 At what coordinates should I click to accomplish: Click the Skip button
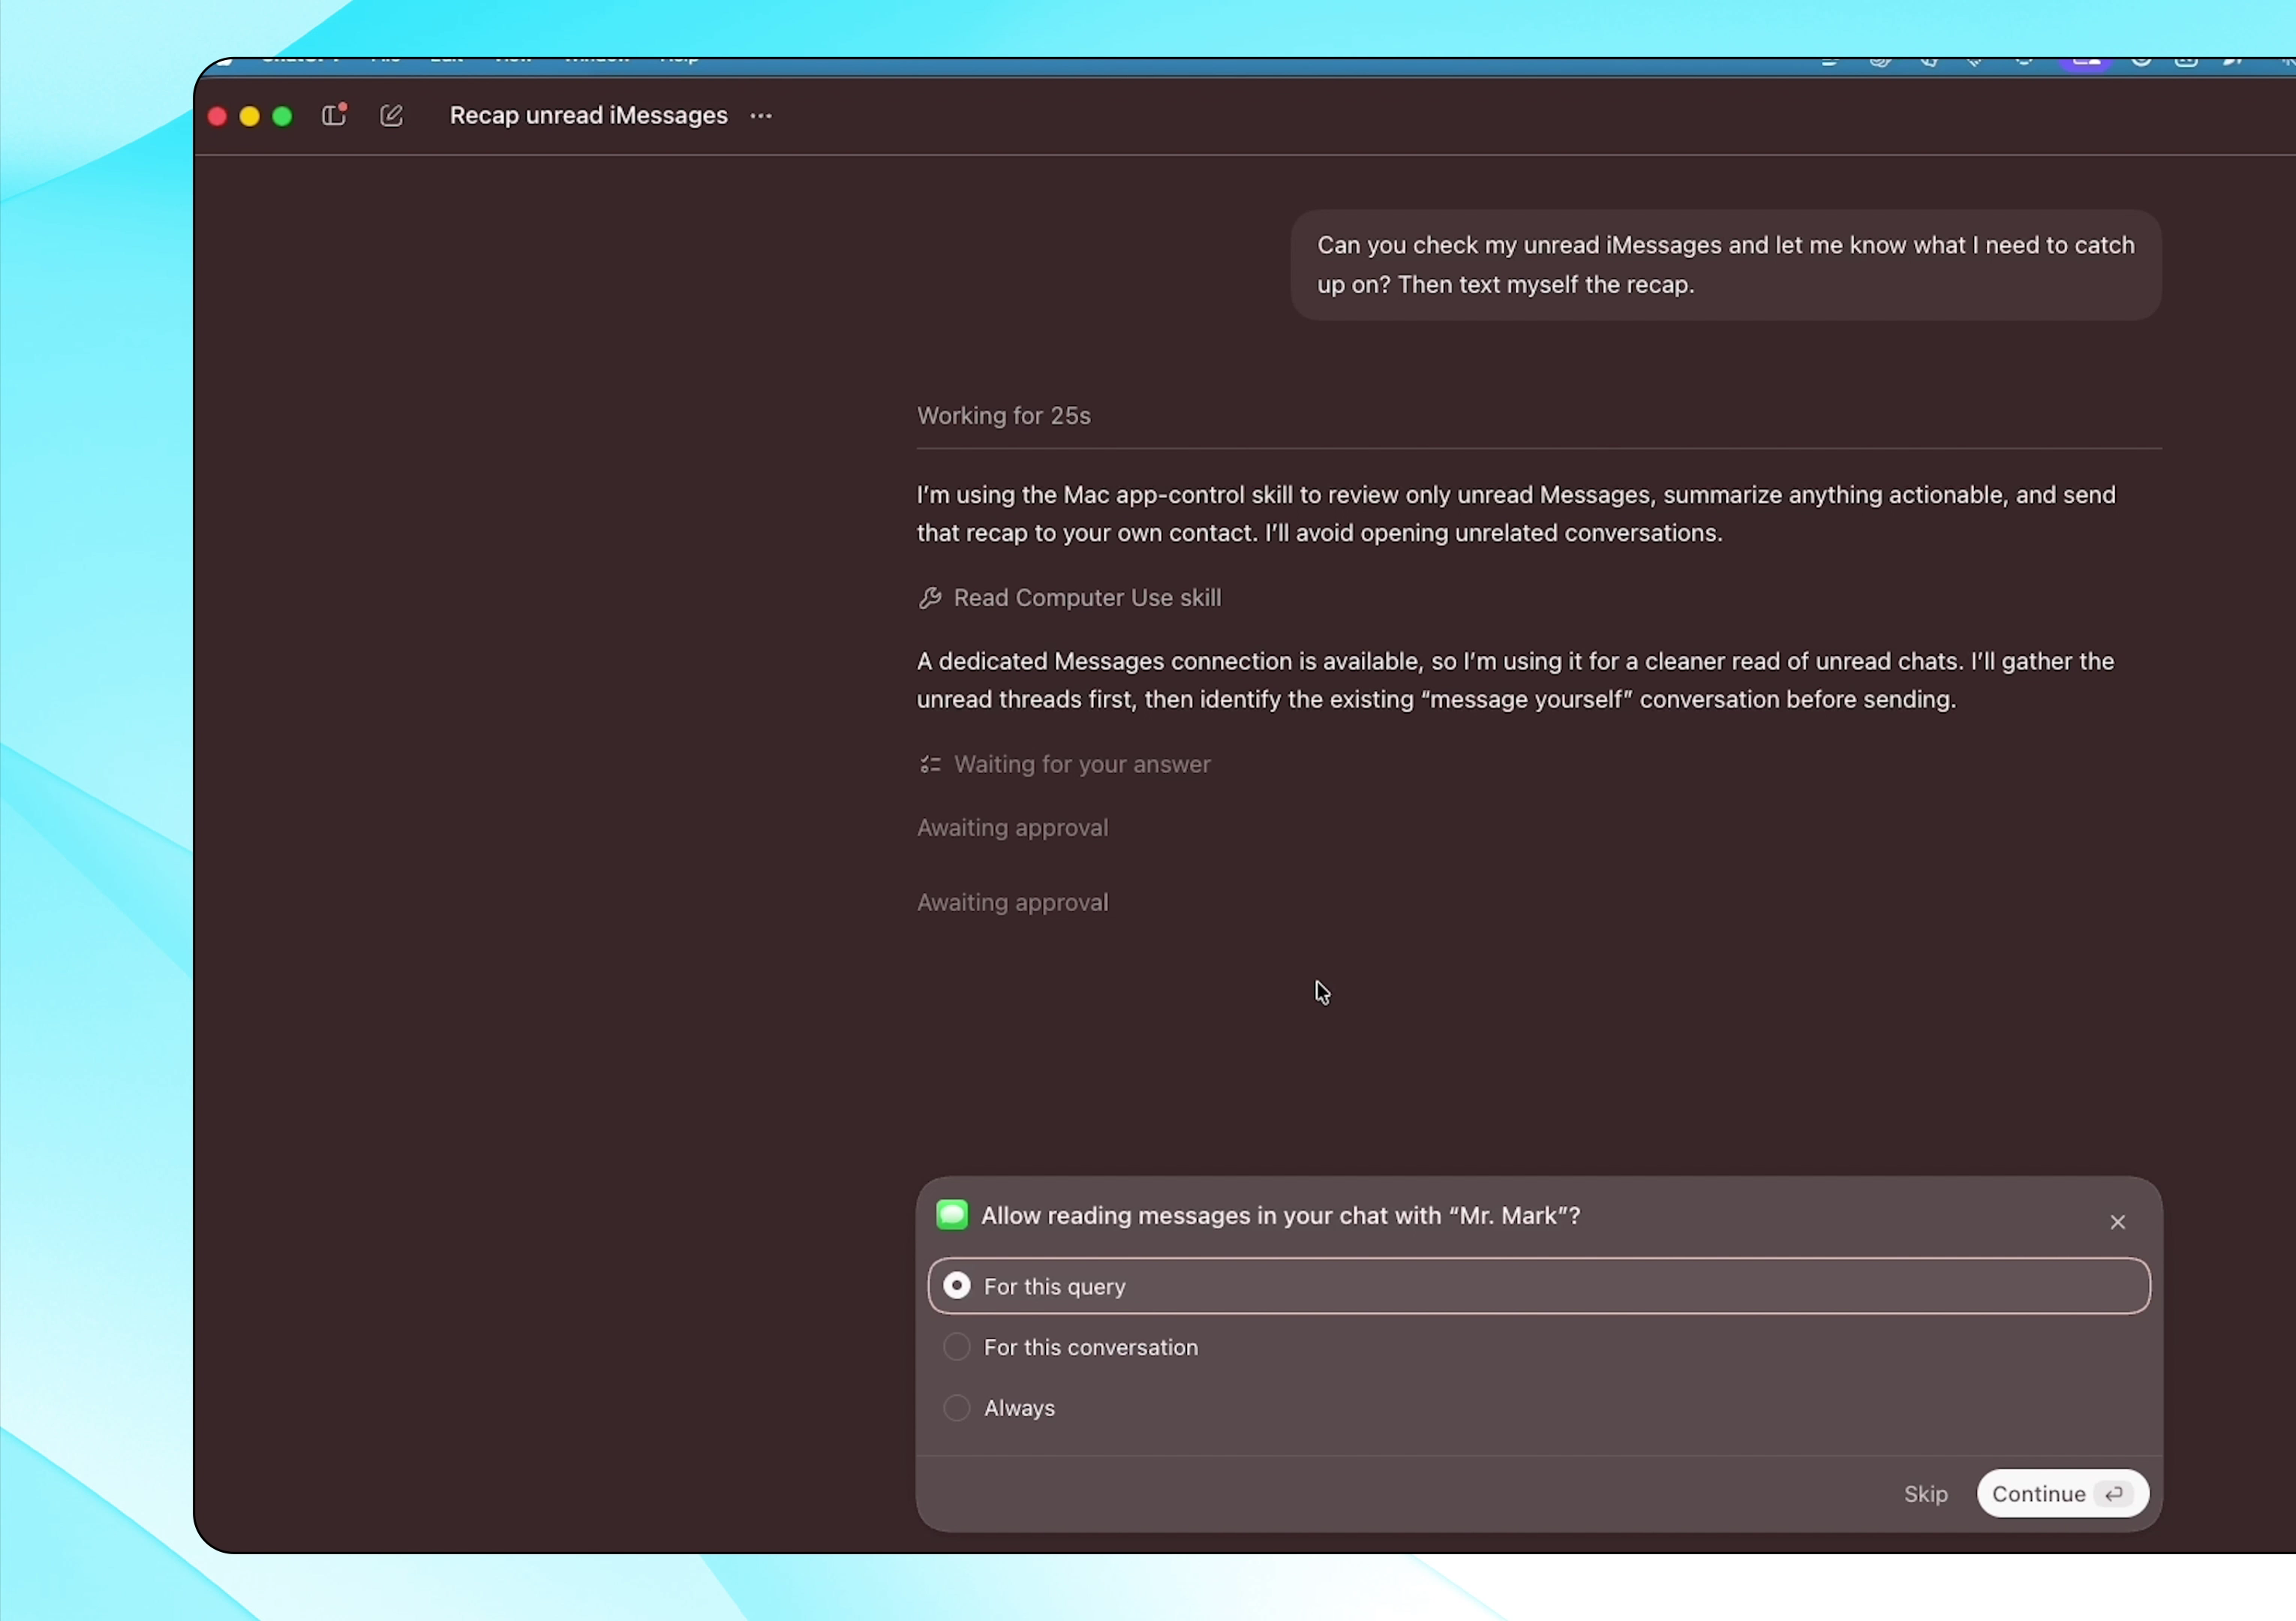coord(1925,1494)
